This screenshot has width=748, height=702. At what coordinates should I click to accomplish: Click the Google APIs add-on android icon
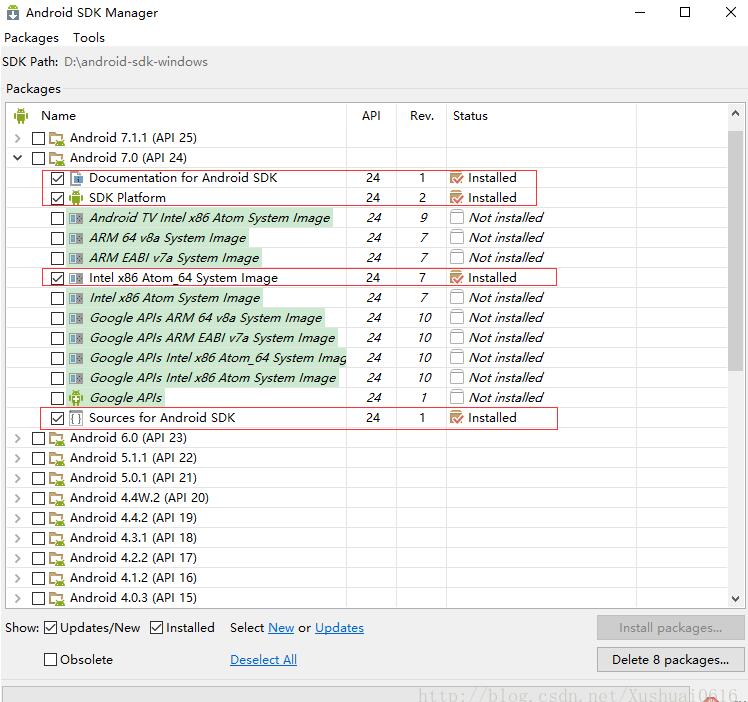[76, 398]
